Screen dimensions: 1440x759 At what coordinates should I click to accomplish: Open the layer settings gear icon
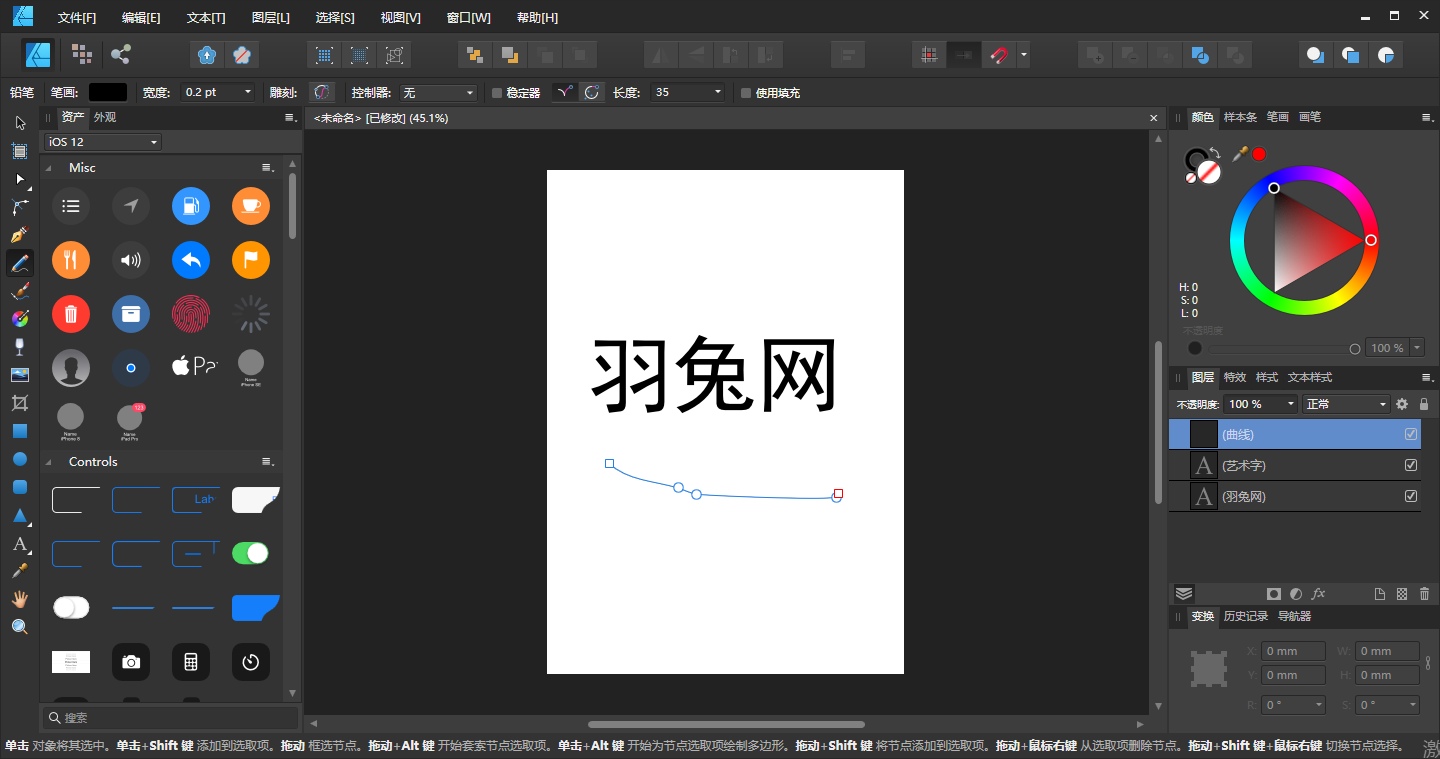[1402, 404]
